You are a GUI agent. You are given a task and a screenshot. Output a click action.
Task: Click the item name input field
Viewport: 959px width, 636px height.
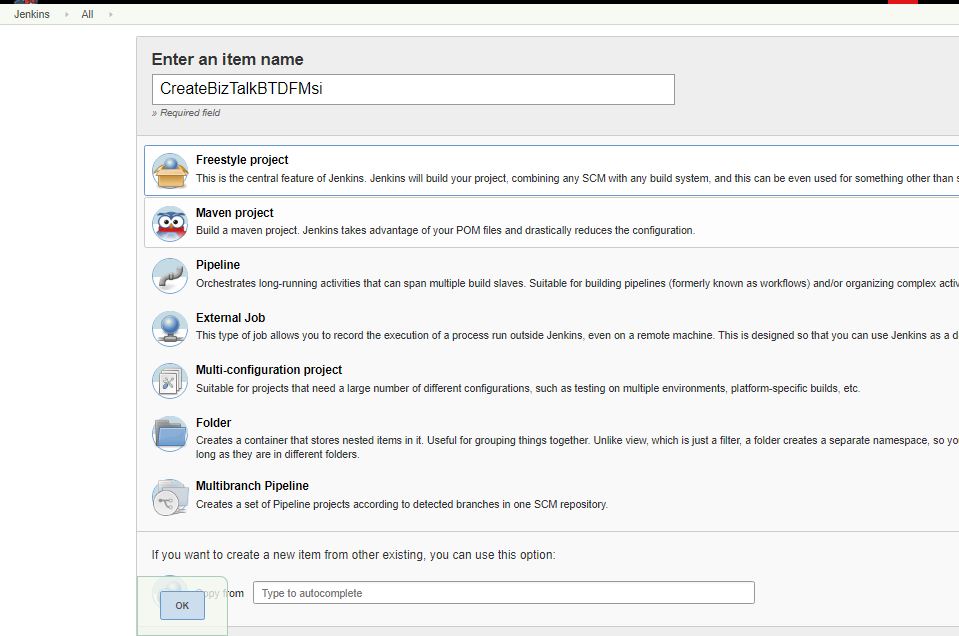tap(413, 89)
